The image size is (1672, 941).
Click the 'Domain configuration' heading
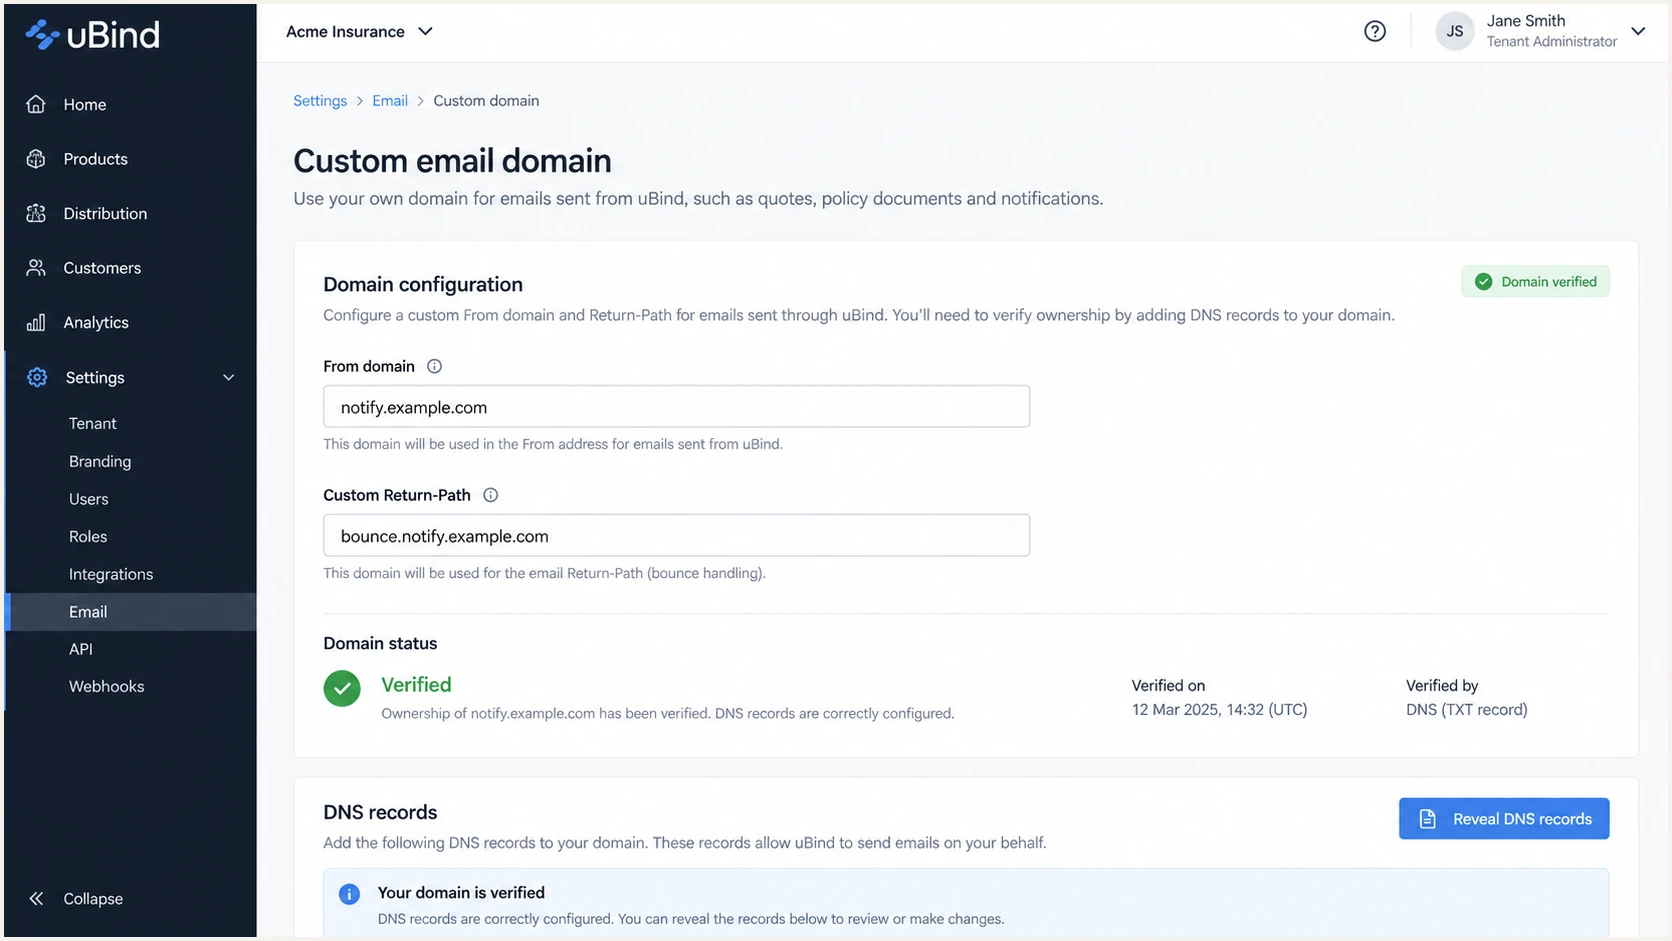(x=423, y=285)
